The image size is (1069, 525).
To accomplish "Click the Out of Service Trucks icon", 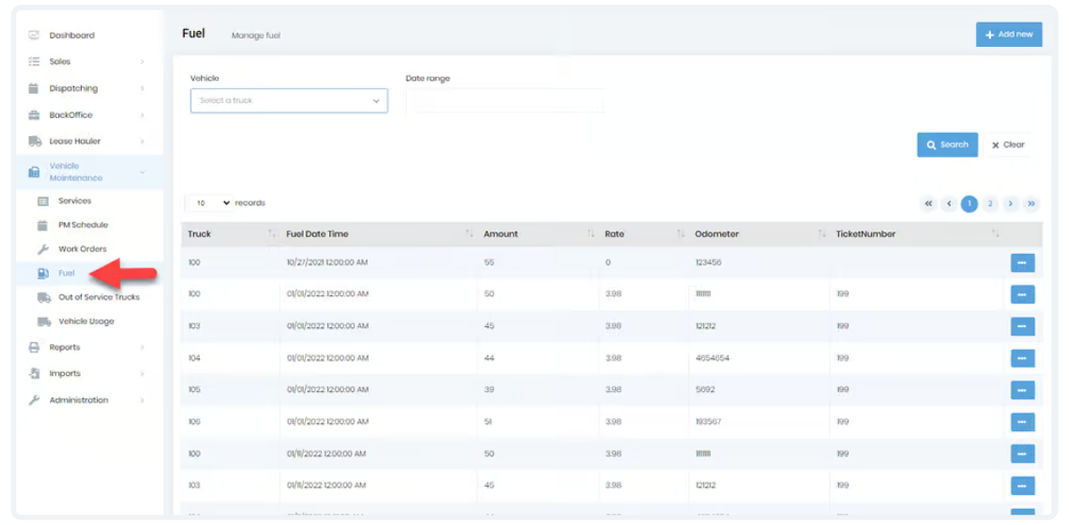I will point(44,297).
